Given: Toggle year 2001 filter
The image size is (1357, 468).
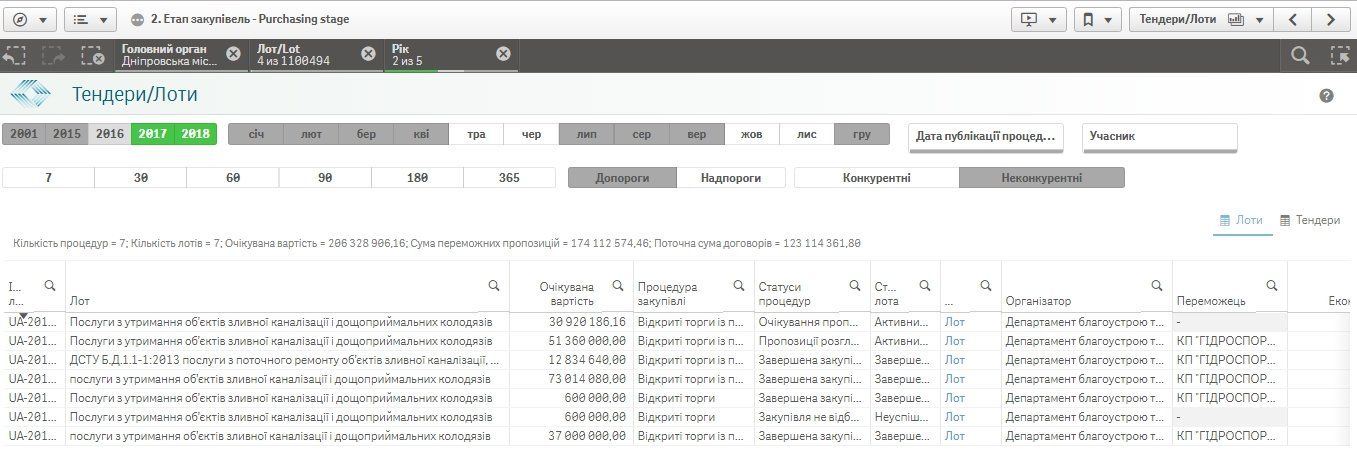Looking at the screenshot, I should pyautogui.click(x=24, y=134).
